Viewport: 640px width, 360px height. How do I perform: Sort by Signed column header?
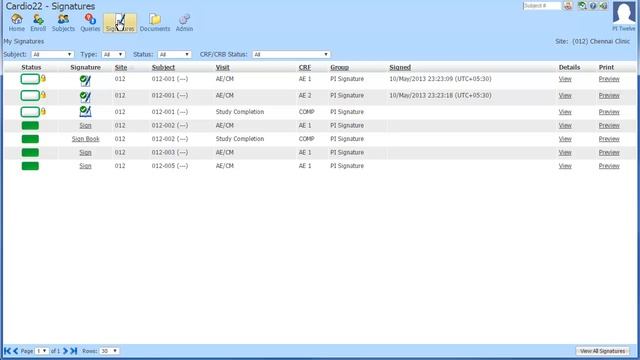tap(400, 67)
